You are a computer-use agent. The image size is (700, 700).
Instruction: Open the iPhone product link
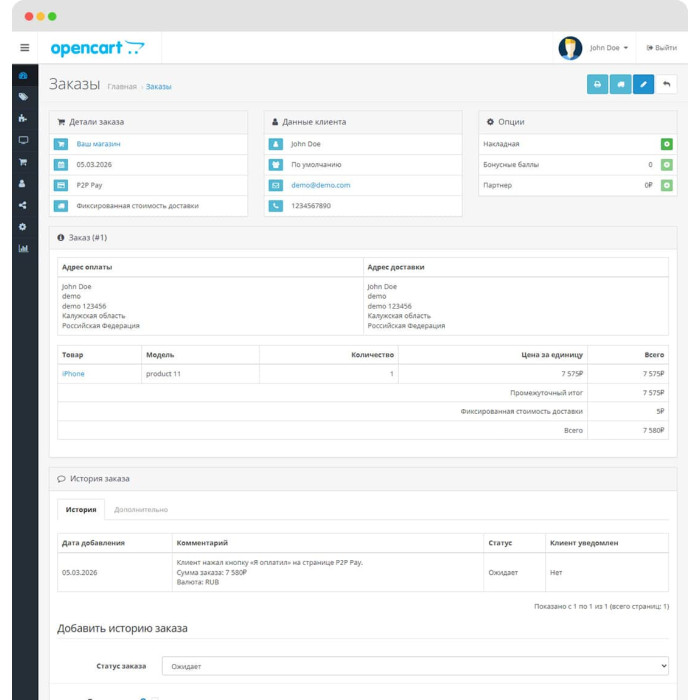pos(73,374)
